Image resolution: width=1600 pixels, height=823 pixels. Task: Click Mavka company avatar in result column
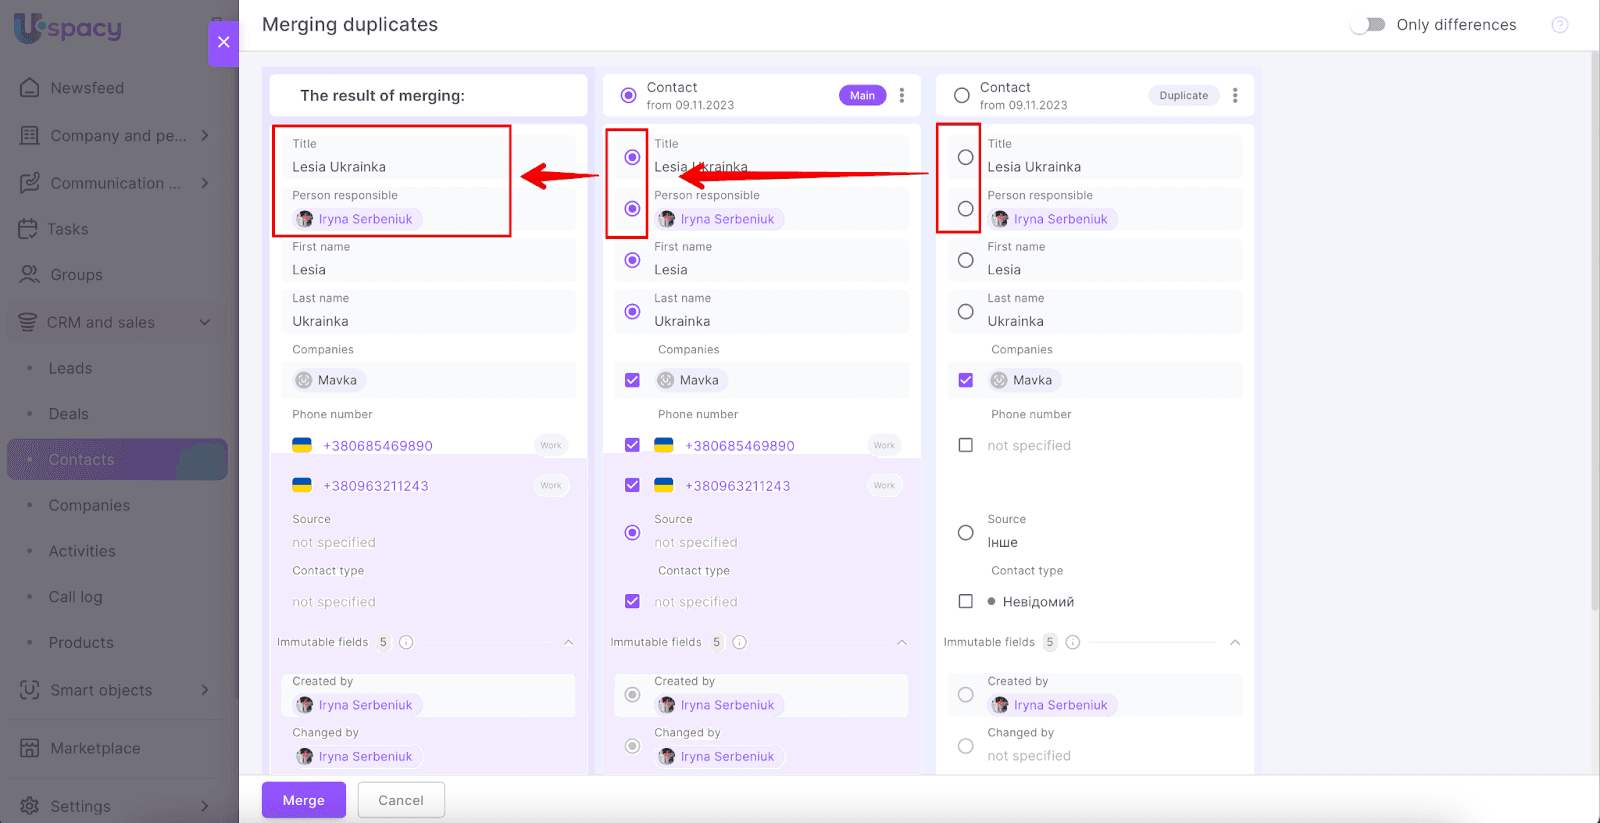pyautogui.click(x=304, y=380)
